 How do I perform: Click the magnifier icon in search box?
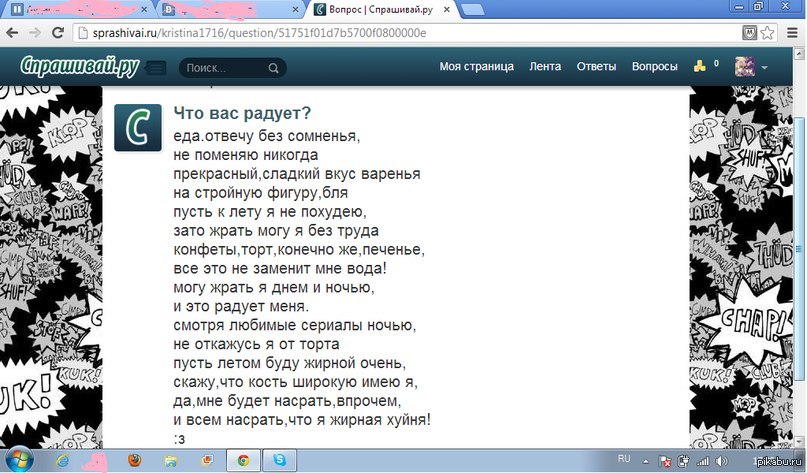click(273, 69)
